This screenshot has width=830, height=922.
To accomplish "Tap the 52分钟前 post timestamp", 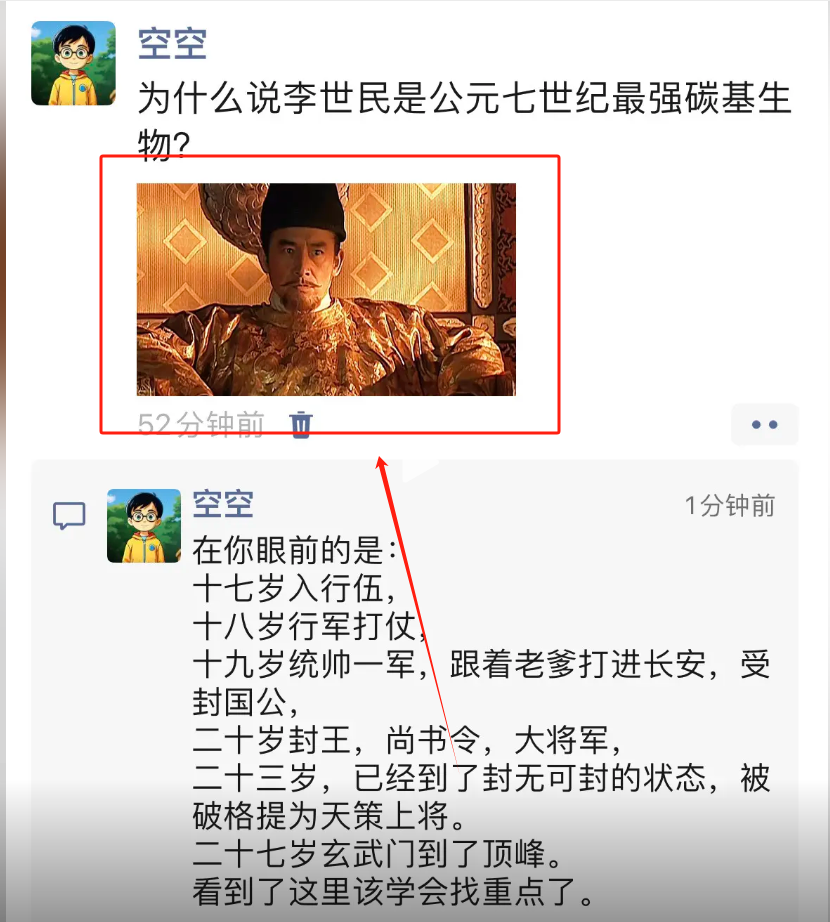I will tap(201, 425).
